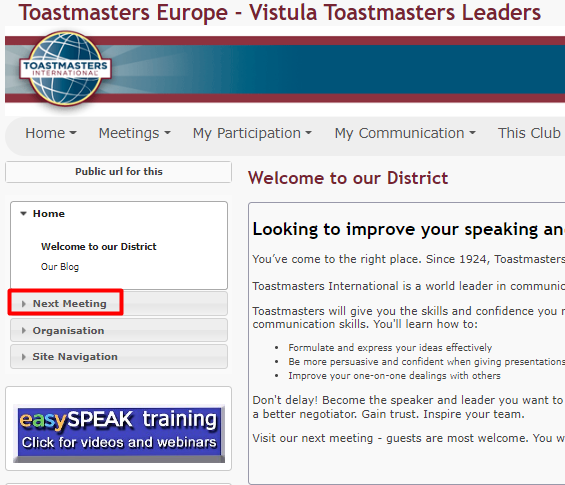Collapse the Home sidebar section arrow
The image size is (565, 485).
(x=23, y=214)
